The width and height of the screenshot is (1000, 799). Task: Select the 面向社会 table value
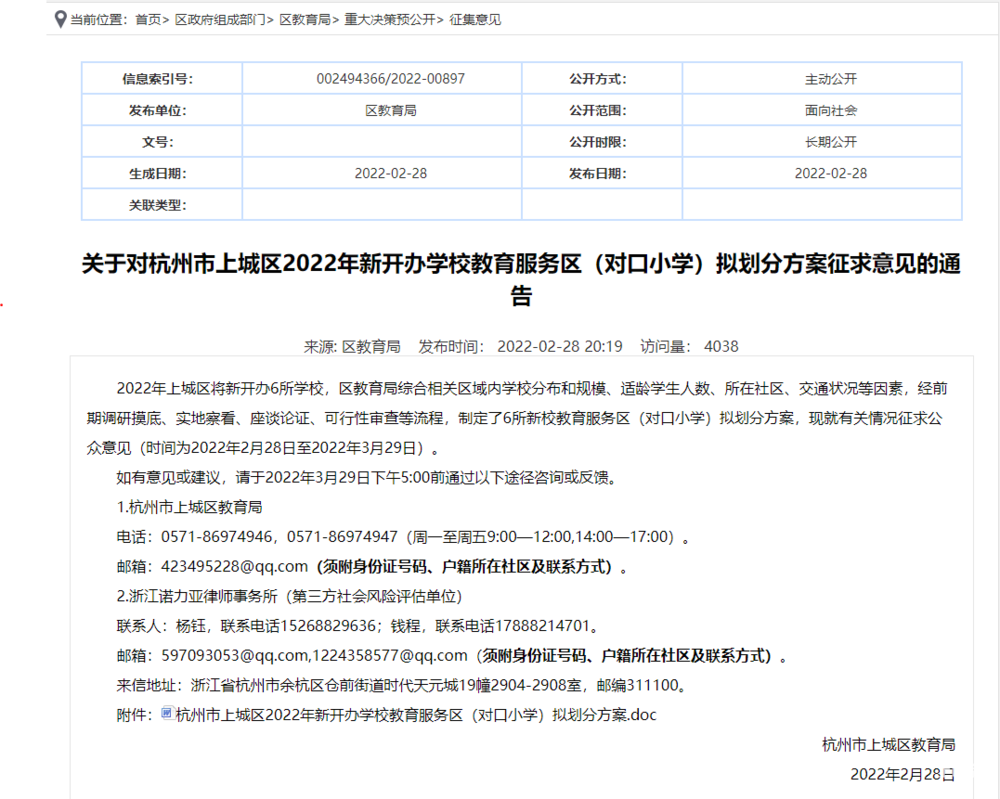coord(831,110)
